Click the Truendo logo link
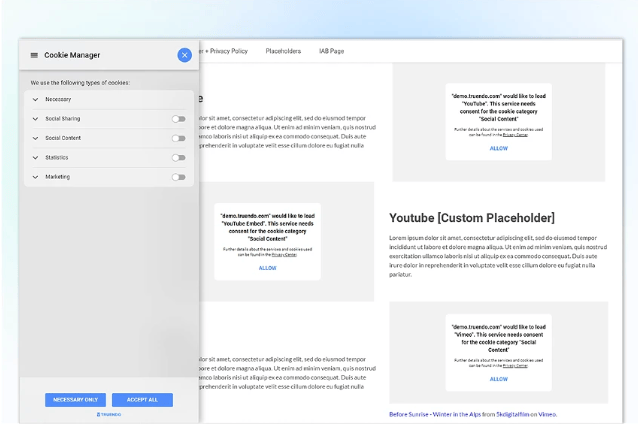 click(x=109, y=414)
